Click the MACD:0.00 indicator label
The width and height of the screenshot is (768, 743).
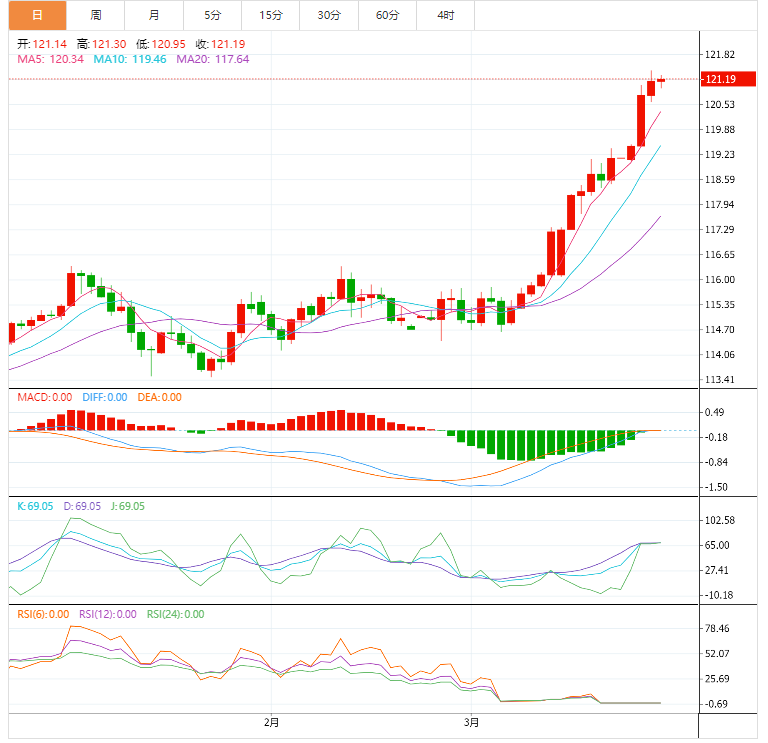coord(45,397)
